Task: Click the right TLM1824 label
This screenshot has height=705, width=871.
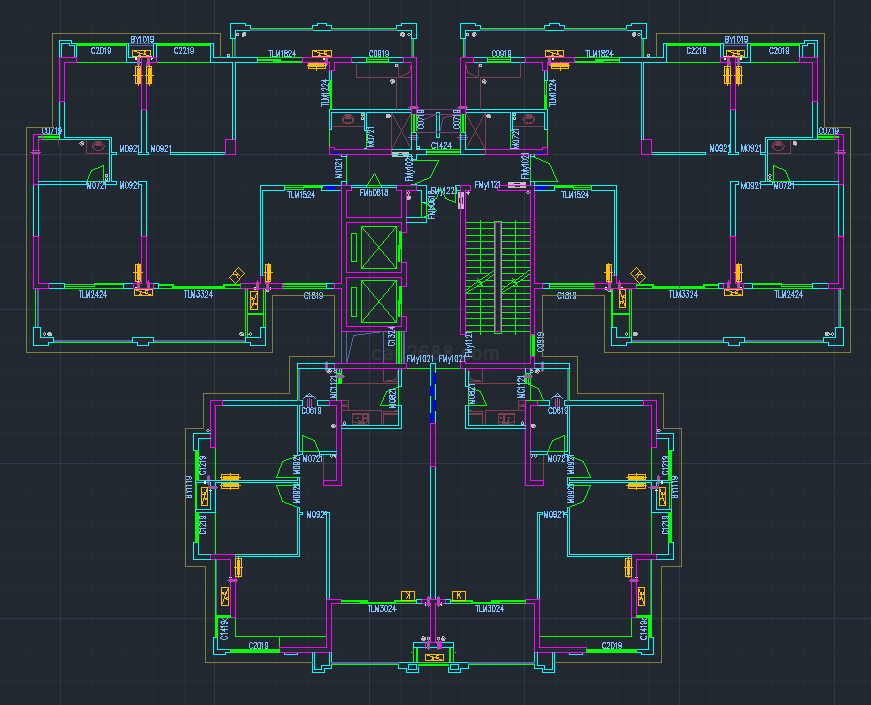Action: tap(598, 53)
